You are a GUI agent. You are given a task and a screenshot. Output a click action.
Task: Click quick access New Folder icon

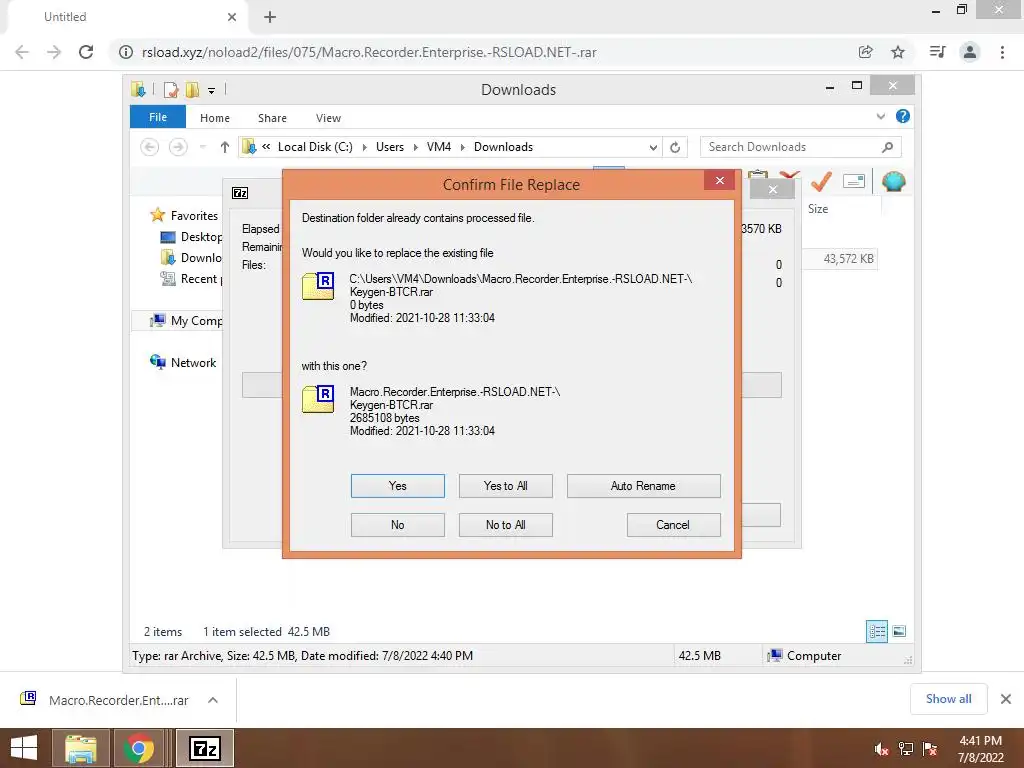pos(192,90)
